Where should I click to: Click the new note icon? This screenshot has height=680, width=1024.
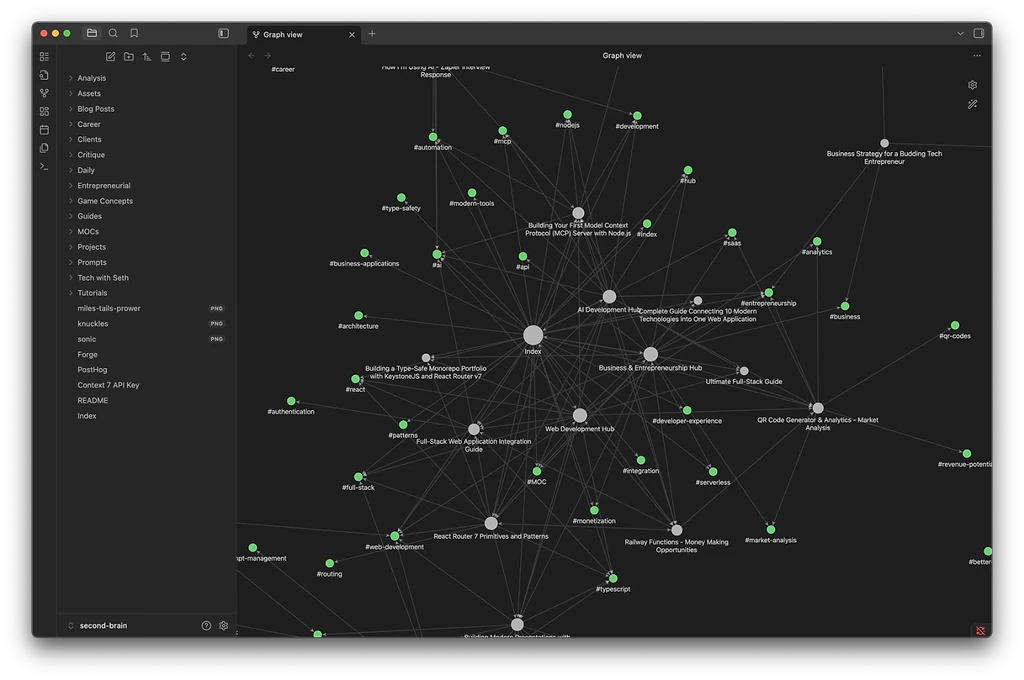(110, 57)
